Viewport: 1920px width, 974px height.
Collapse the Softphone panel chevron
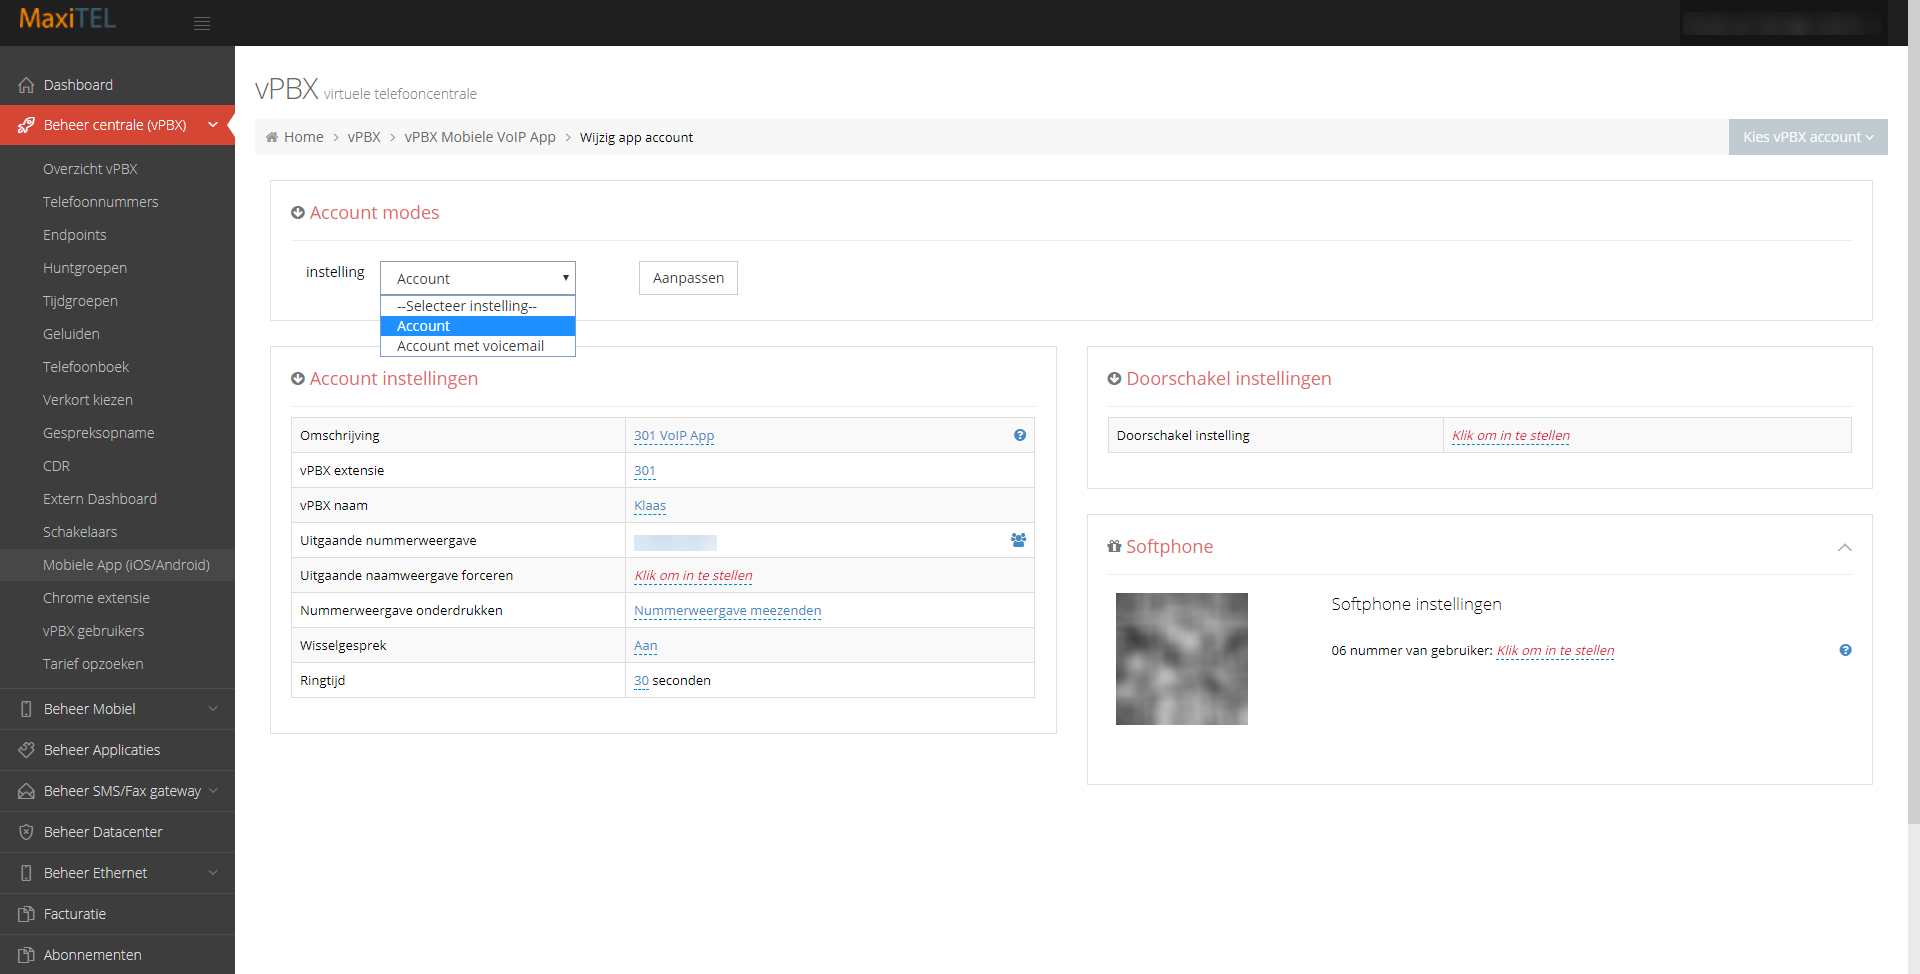(1844, 547)
